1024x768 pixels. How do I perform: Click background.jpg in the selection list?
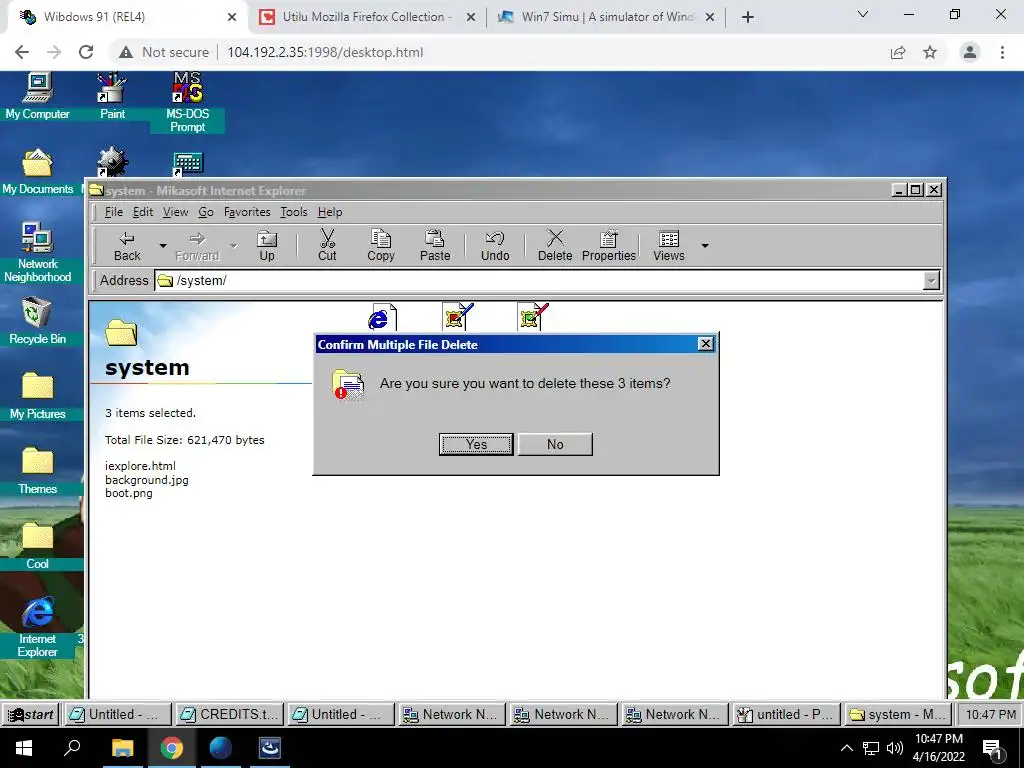coord(147,479)
